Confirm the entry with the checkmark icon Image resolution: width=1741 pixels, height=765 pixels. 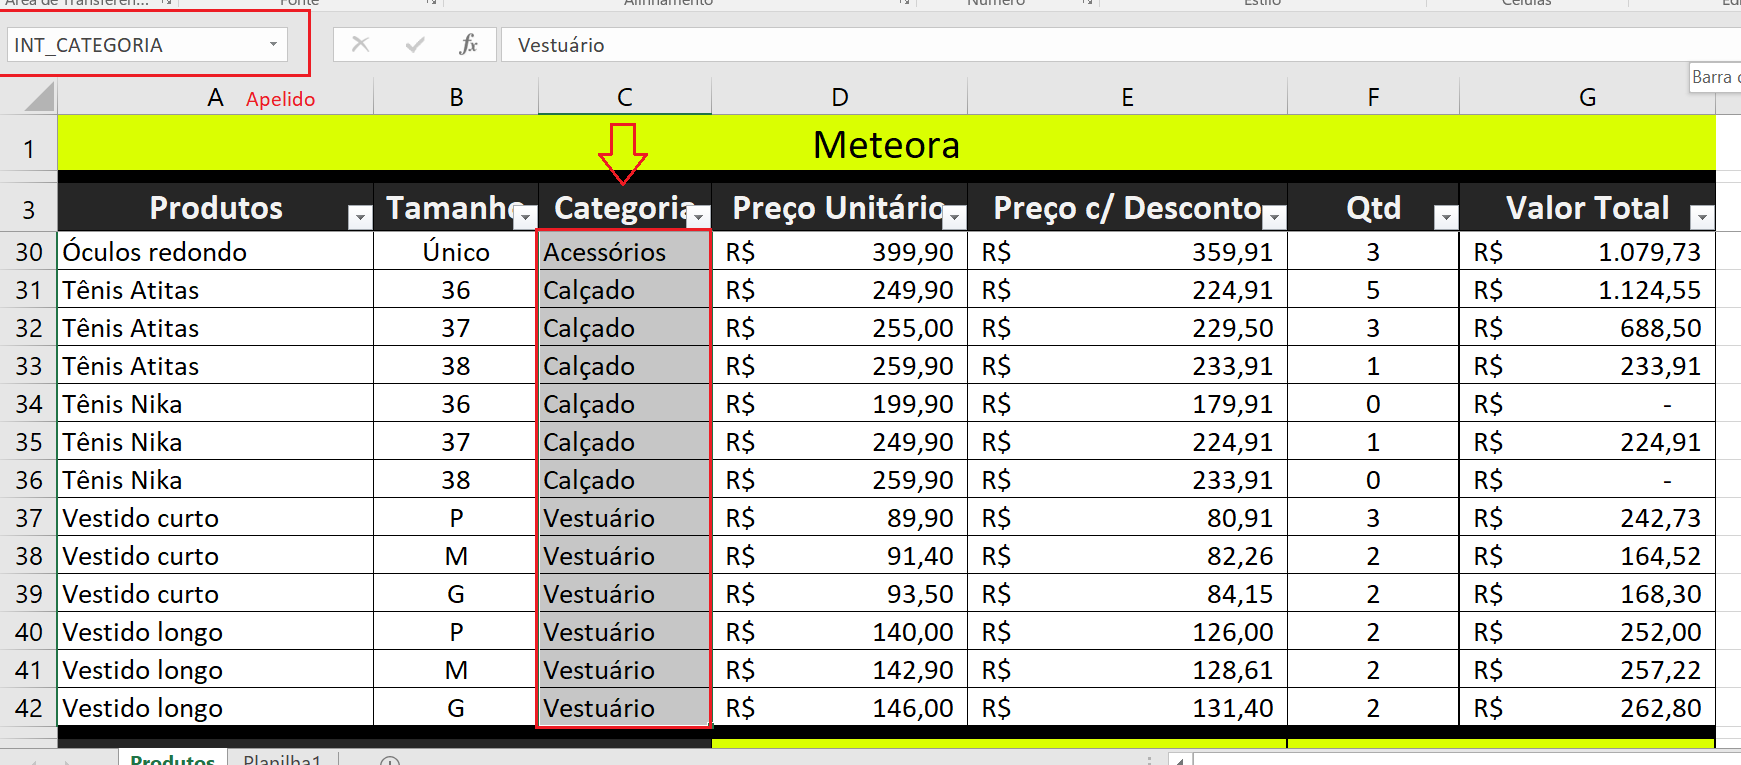[415, 44]
